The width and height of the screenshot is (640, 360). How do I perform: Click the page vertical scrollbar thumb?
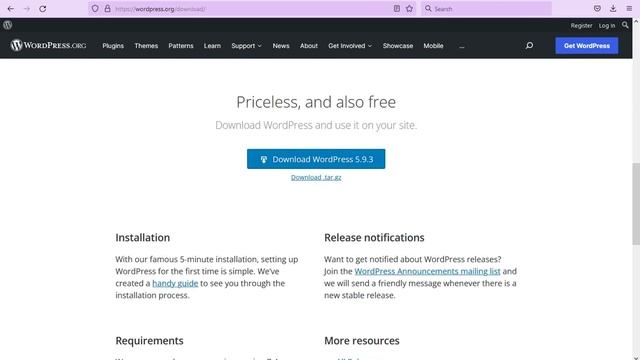[636, 204]
